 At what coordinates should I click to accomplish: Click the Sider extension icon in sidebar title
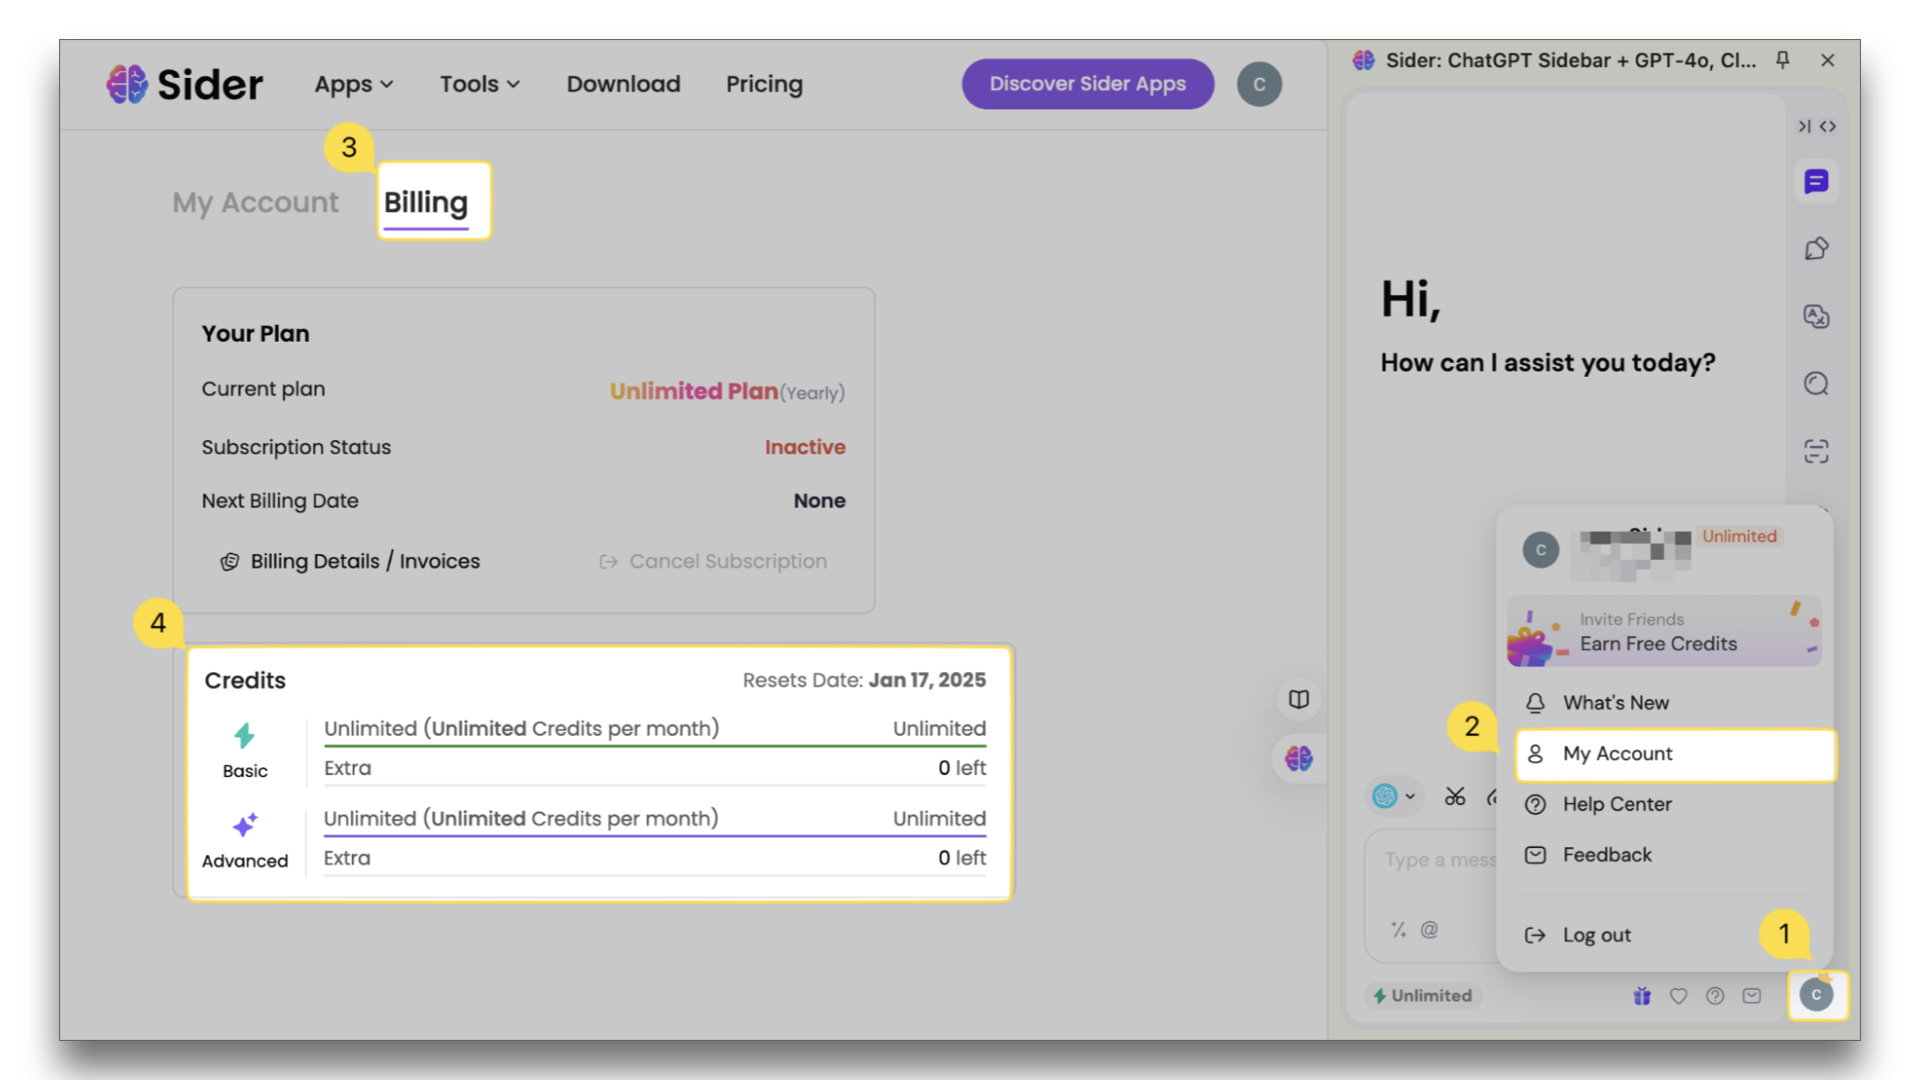coord(1363,60)
